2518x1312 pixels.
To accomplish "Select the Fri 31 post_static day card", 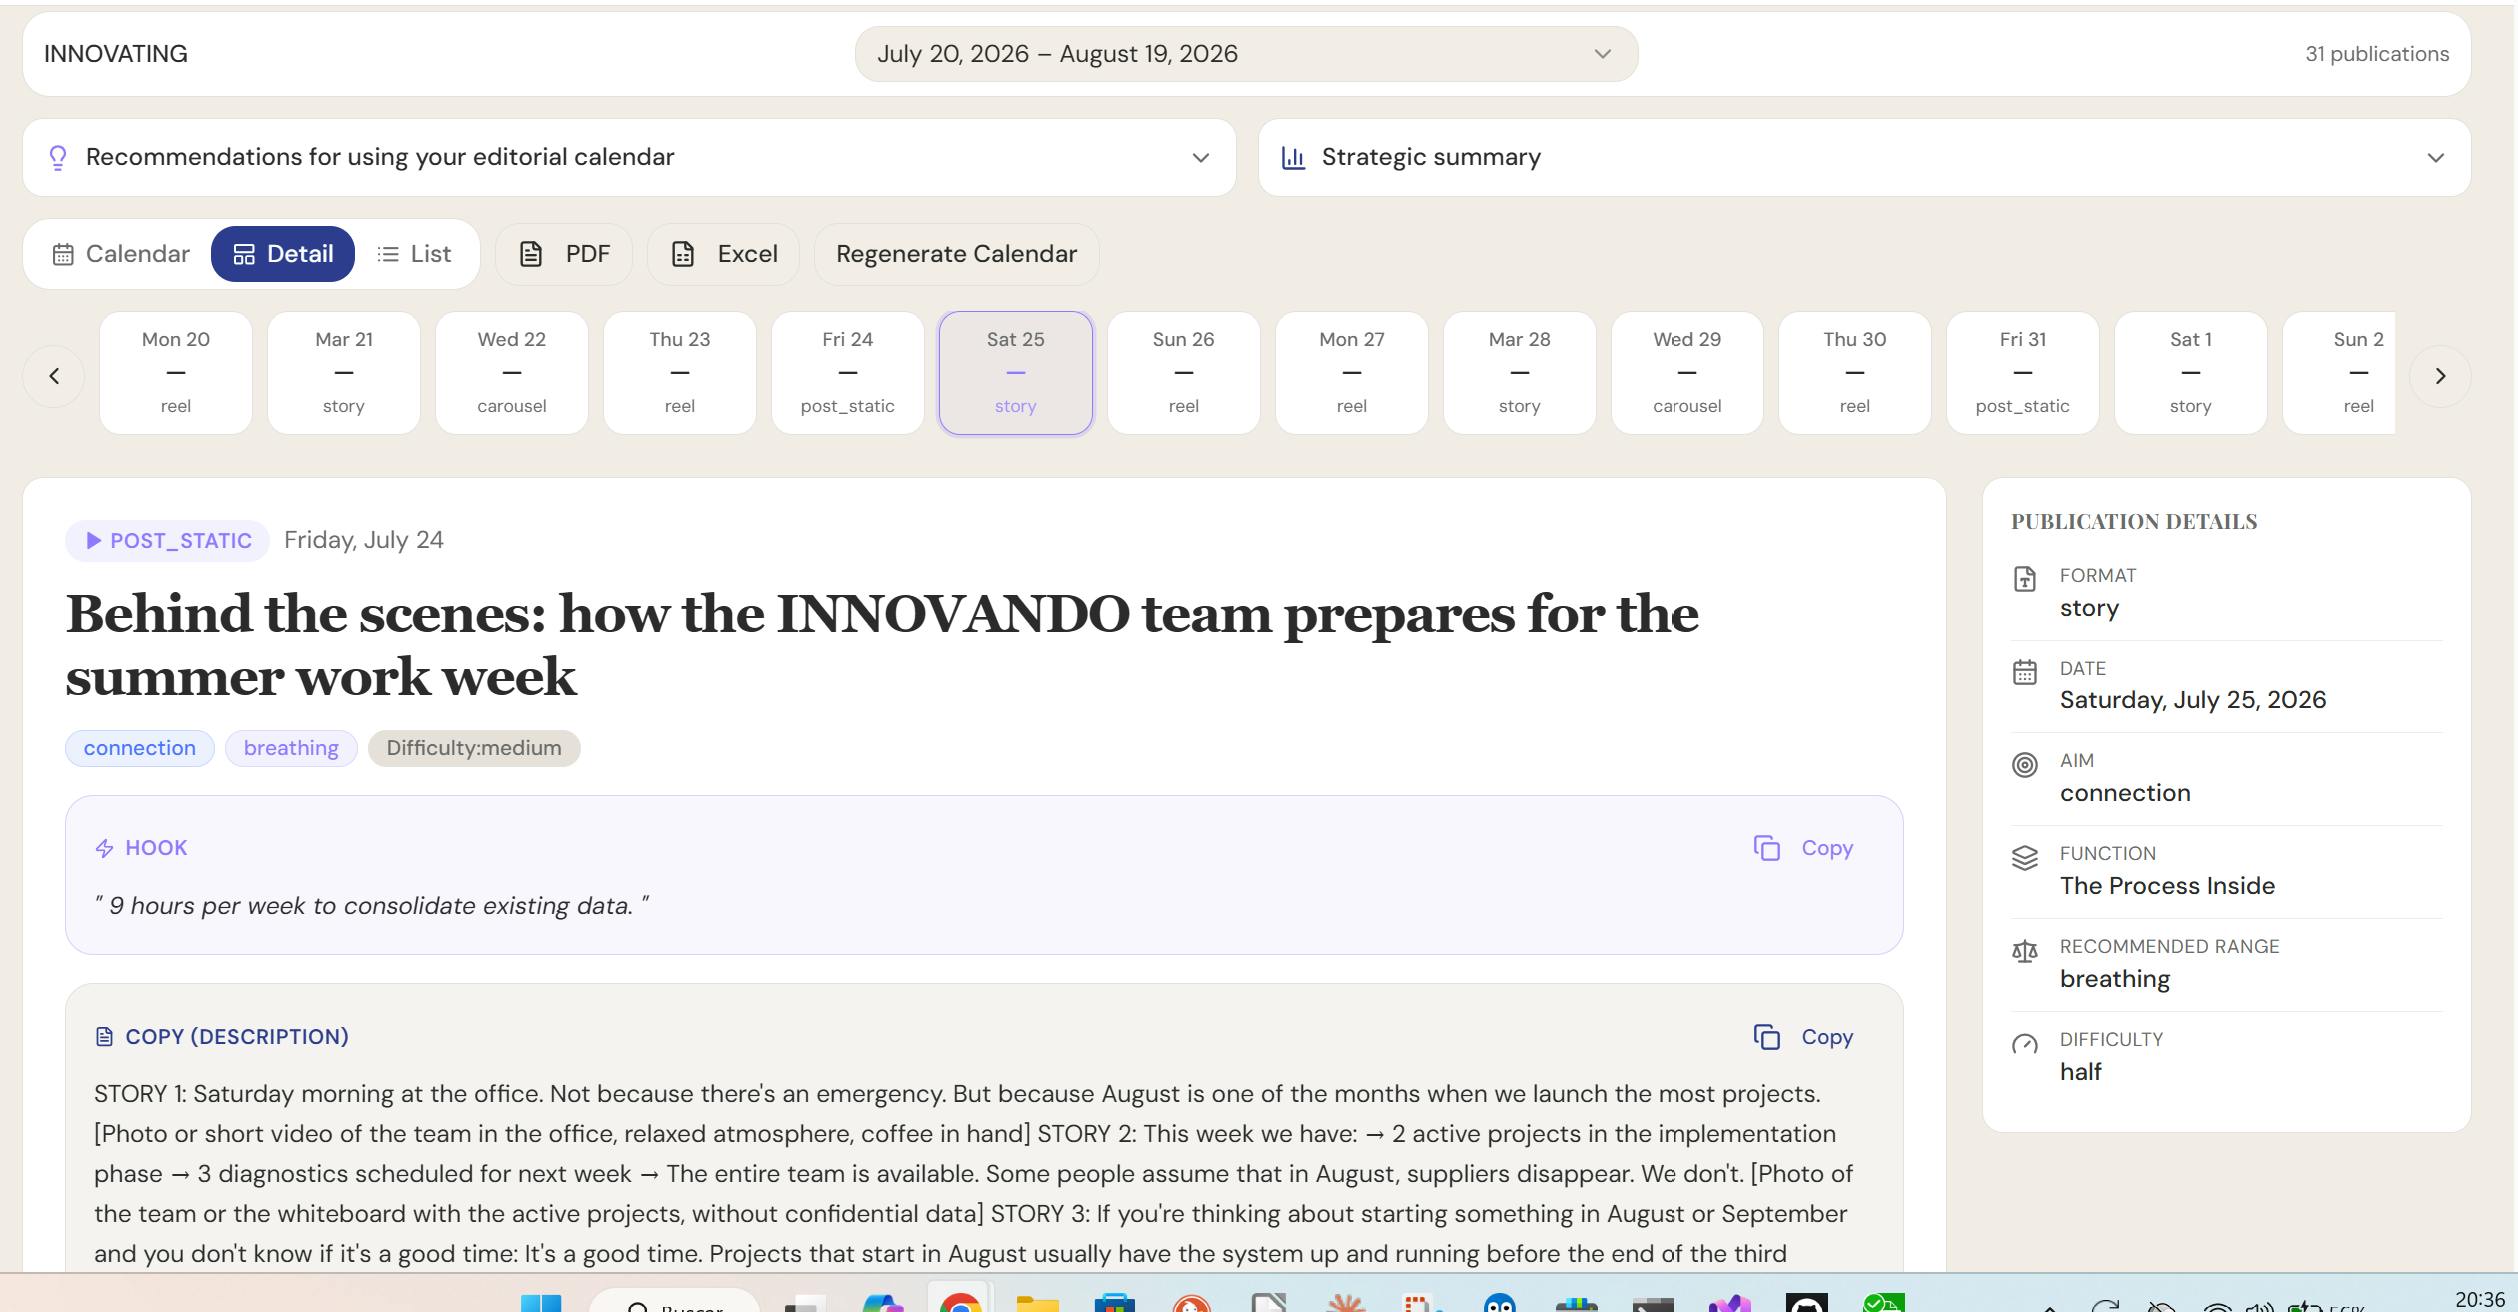I will pos(2023,373).
